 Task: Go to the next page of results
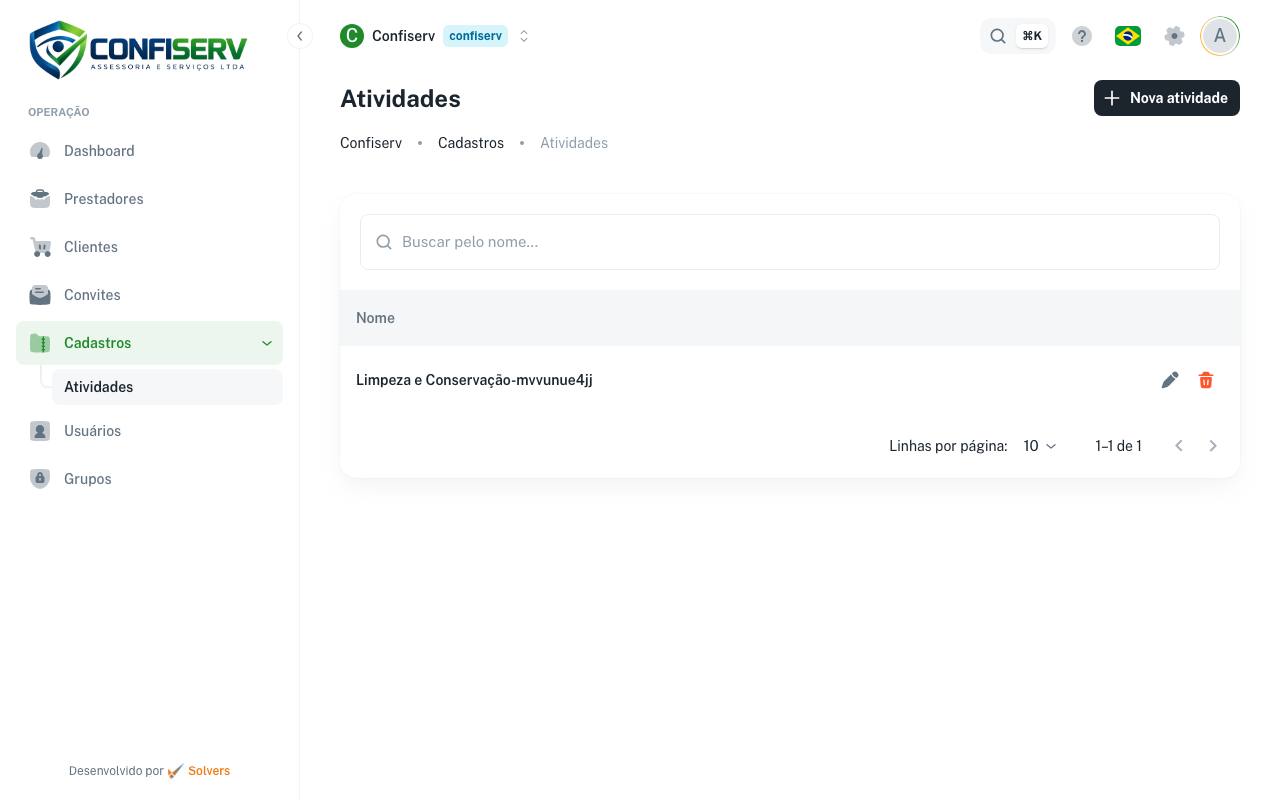click(1213, 446)
